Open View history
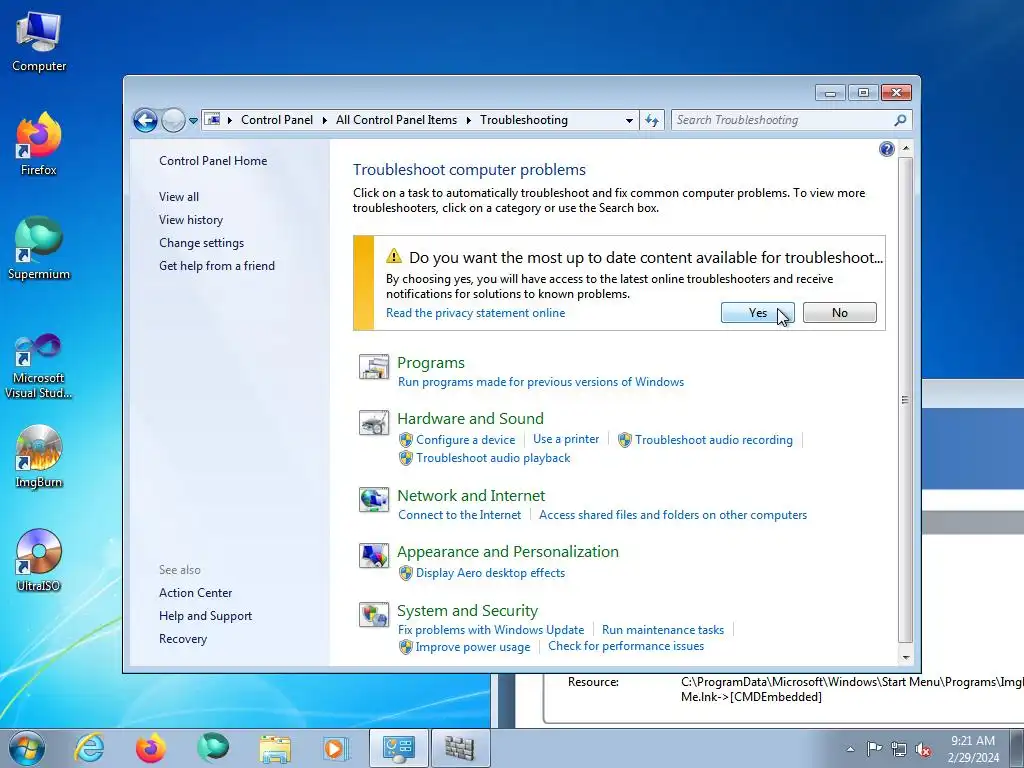1024x768 pixels. tap(191, 219)
